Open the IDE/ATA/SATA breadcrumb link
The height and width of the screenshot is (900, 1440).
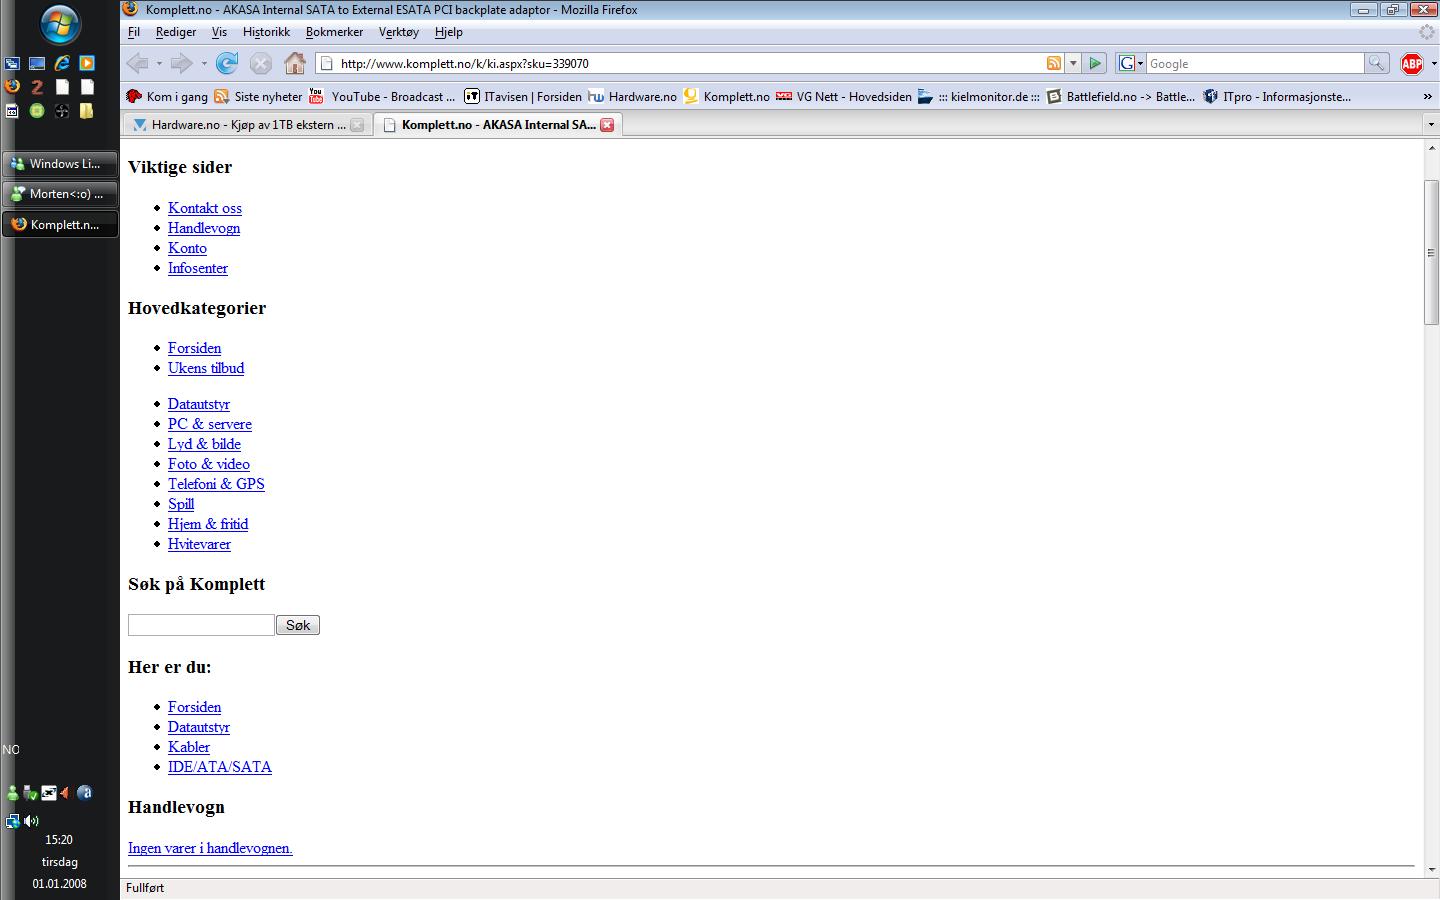pyautogui.click(x=220, y=767)
